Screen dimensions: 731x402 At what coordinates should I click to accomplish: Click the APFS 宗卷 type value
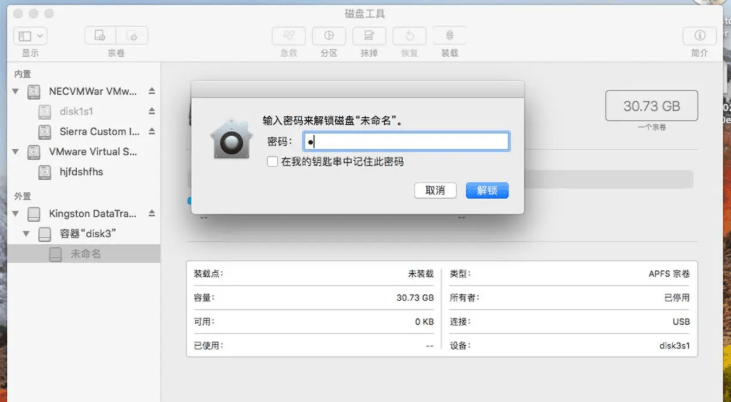669,274
